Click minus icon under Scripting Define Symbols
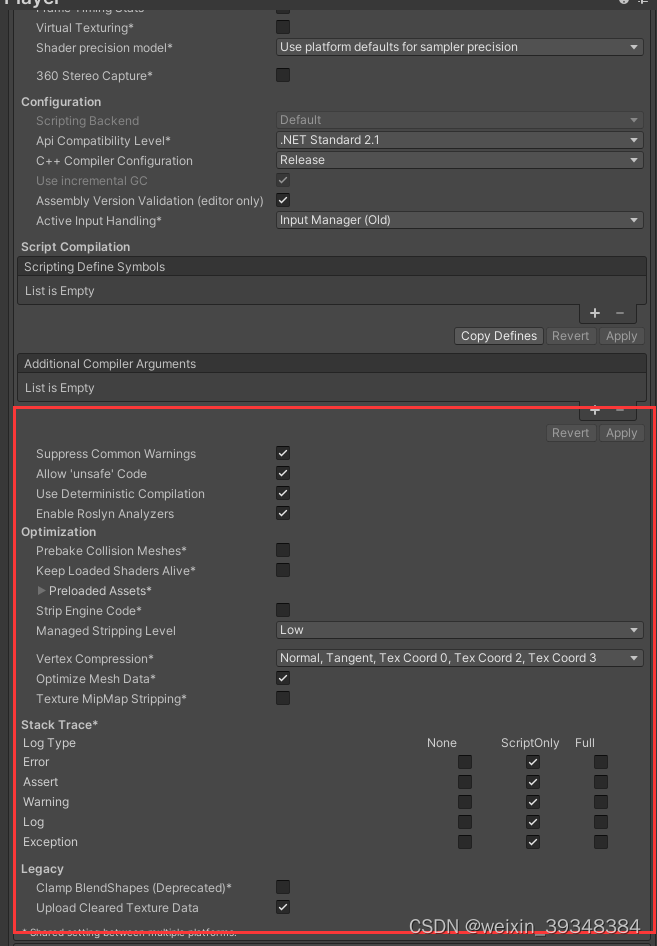This screenshot has height=946, width=657. click(618, 313)
